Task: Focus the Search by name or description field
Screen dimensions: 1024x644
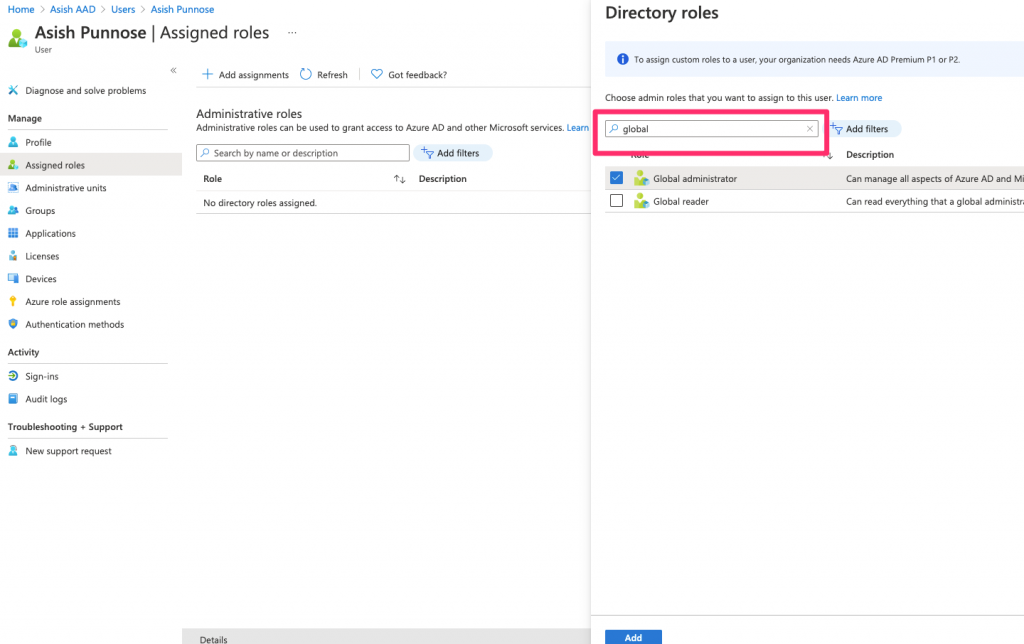Action: [302, 153]
